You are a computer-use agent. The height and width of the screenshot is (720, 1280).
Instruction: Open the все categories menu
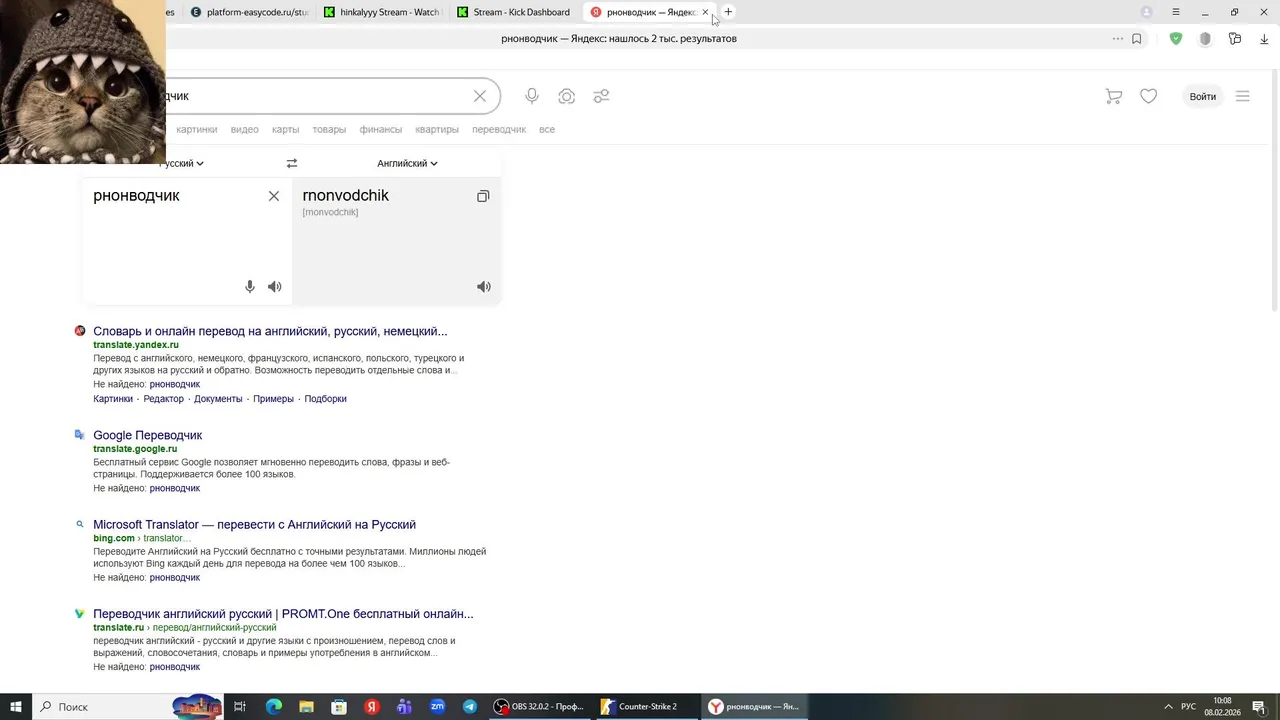(x=547, y=130)
